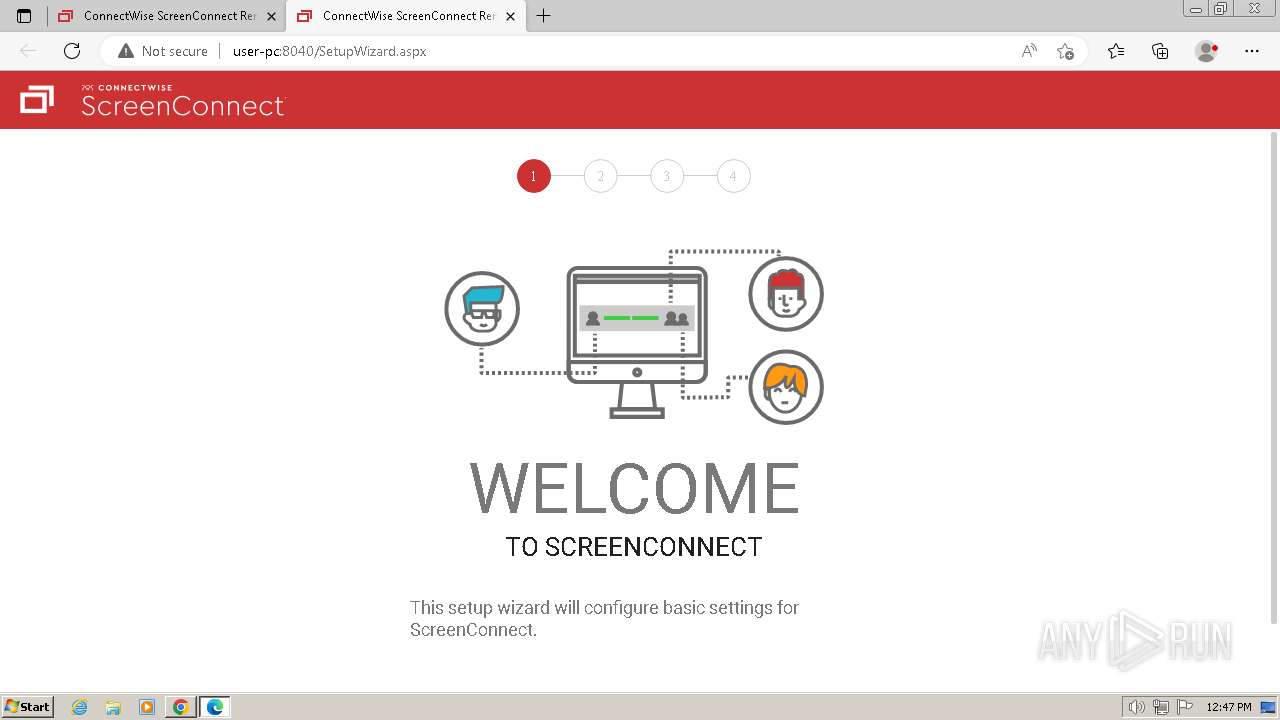This screenshot has width=1280, height=720.
Task: Jump to wizard step 4 indicator
Action: point(733,176)
